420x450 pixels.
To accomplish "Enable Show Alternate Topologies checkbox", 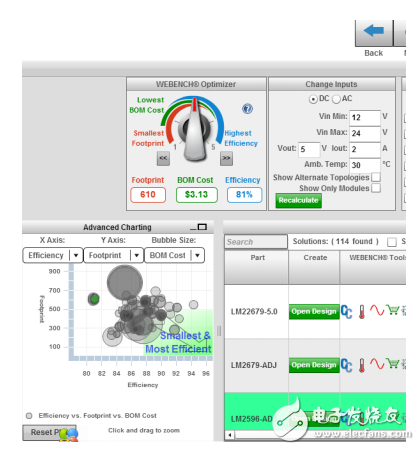I will pos(376,177).
